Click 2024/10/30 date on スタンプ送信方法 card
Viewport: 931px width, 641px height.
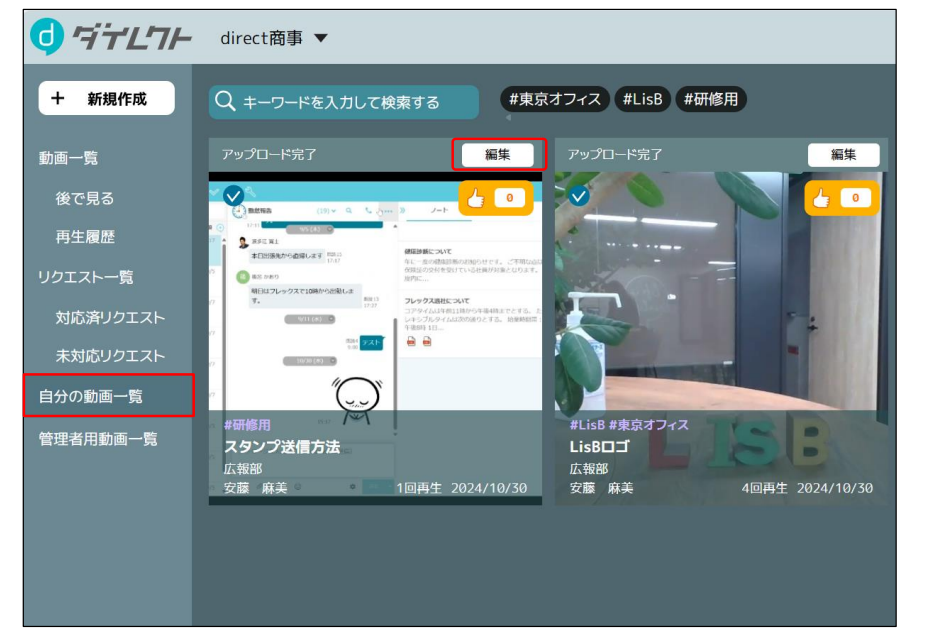[x=489, y=488]
